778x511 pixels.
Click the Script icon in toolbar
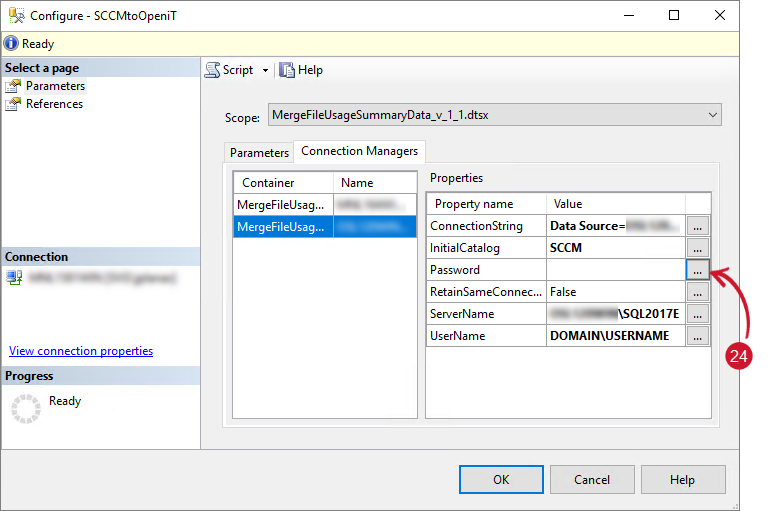tap(212, 70)
